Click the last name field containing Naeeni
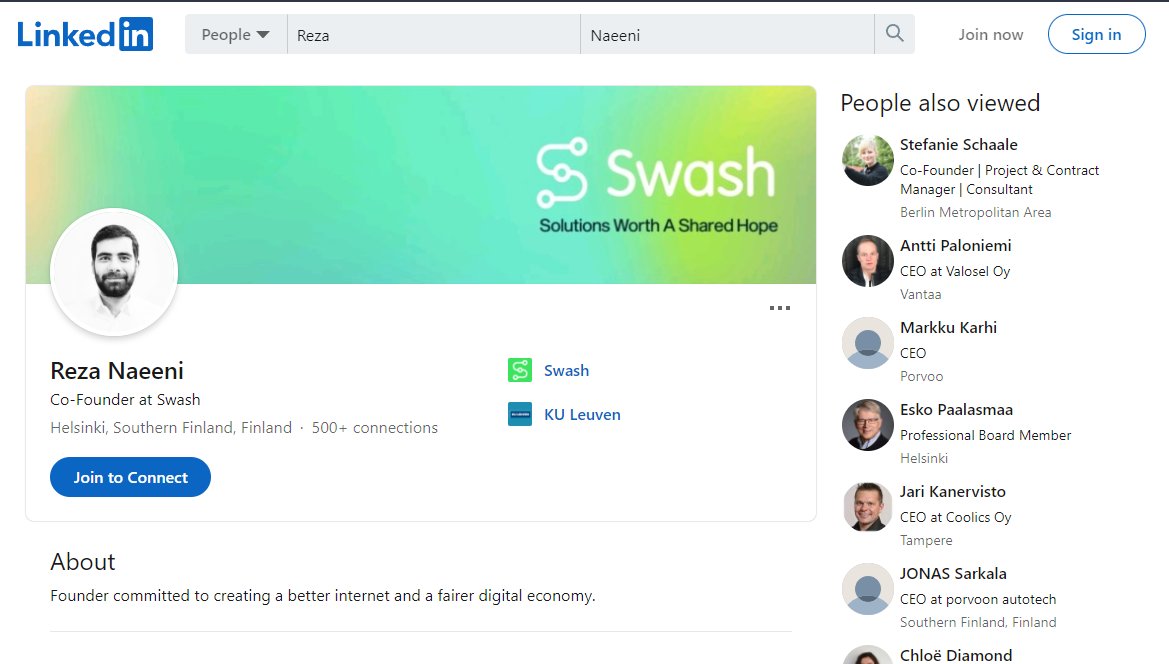The image size is (1169, 664). [728, 34]
